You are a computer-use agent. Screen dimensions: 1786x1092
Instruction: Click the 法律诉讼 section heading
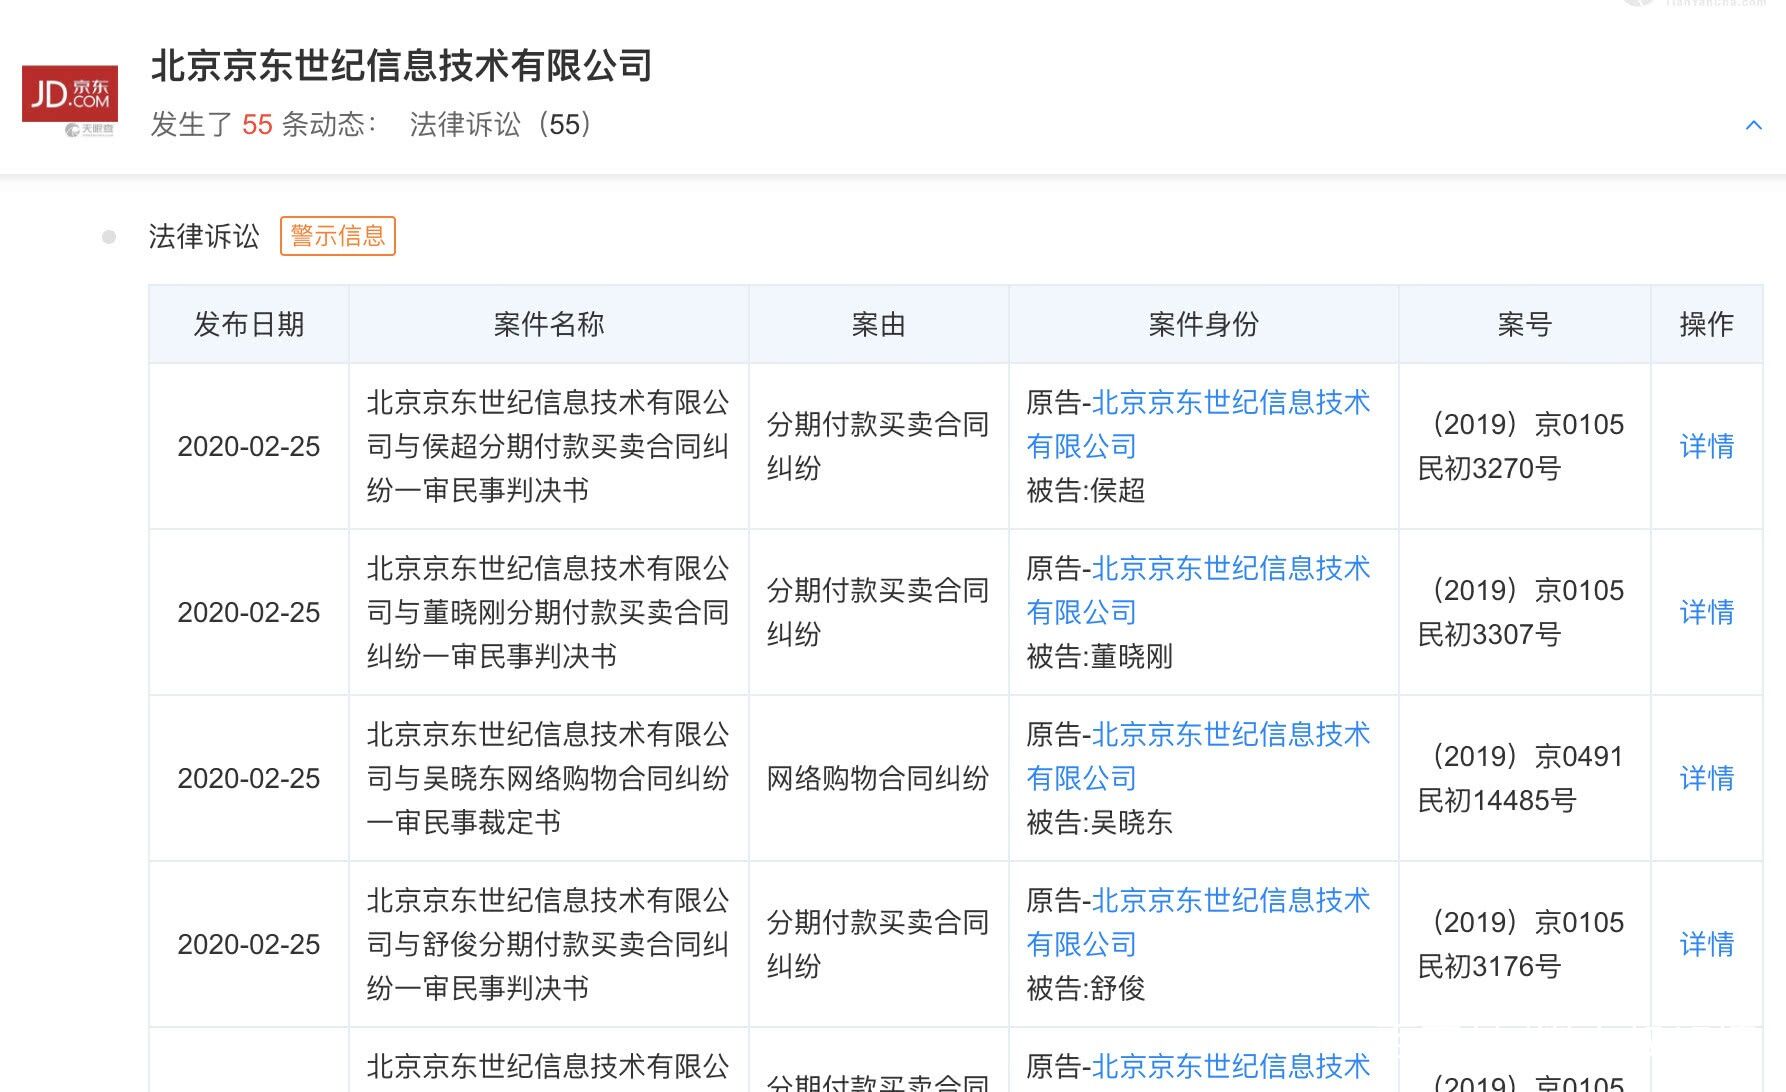(x=204, y=236)
